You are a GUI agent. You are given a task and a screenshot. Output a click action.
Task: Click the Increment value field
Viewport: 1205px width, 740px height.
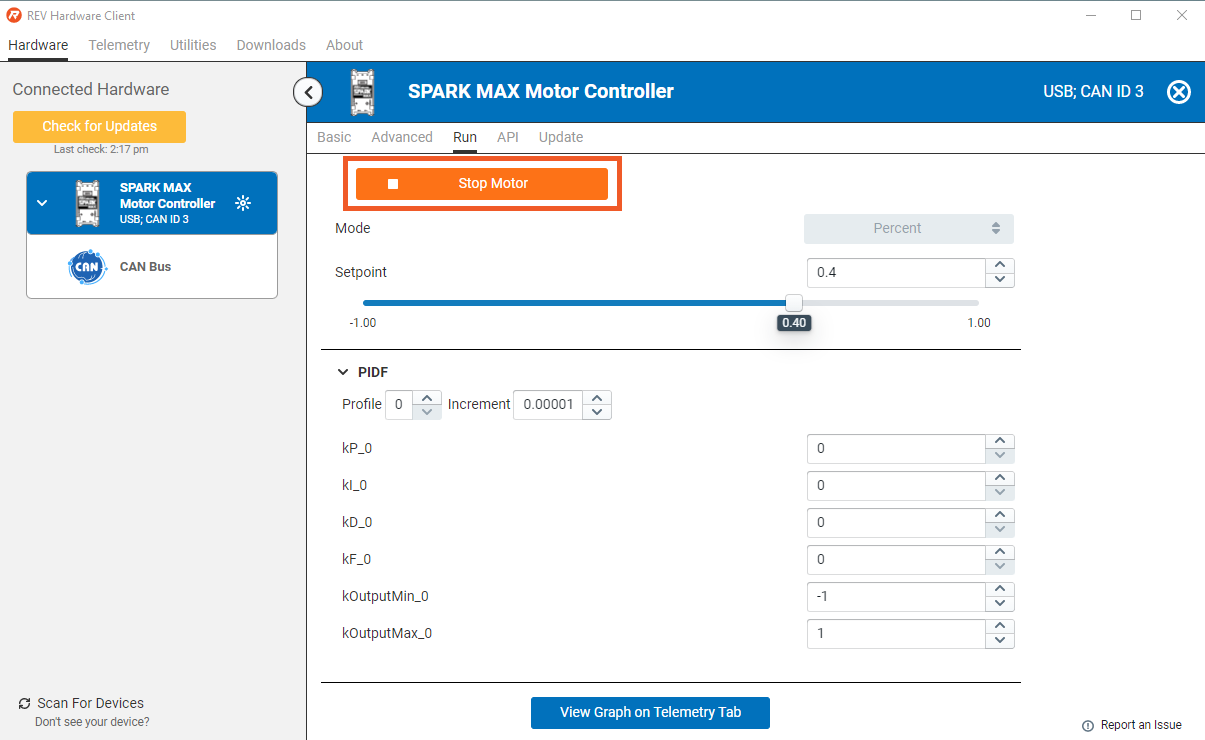[x=548, y=404]
